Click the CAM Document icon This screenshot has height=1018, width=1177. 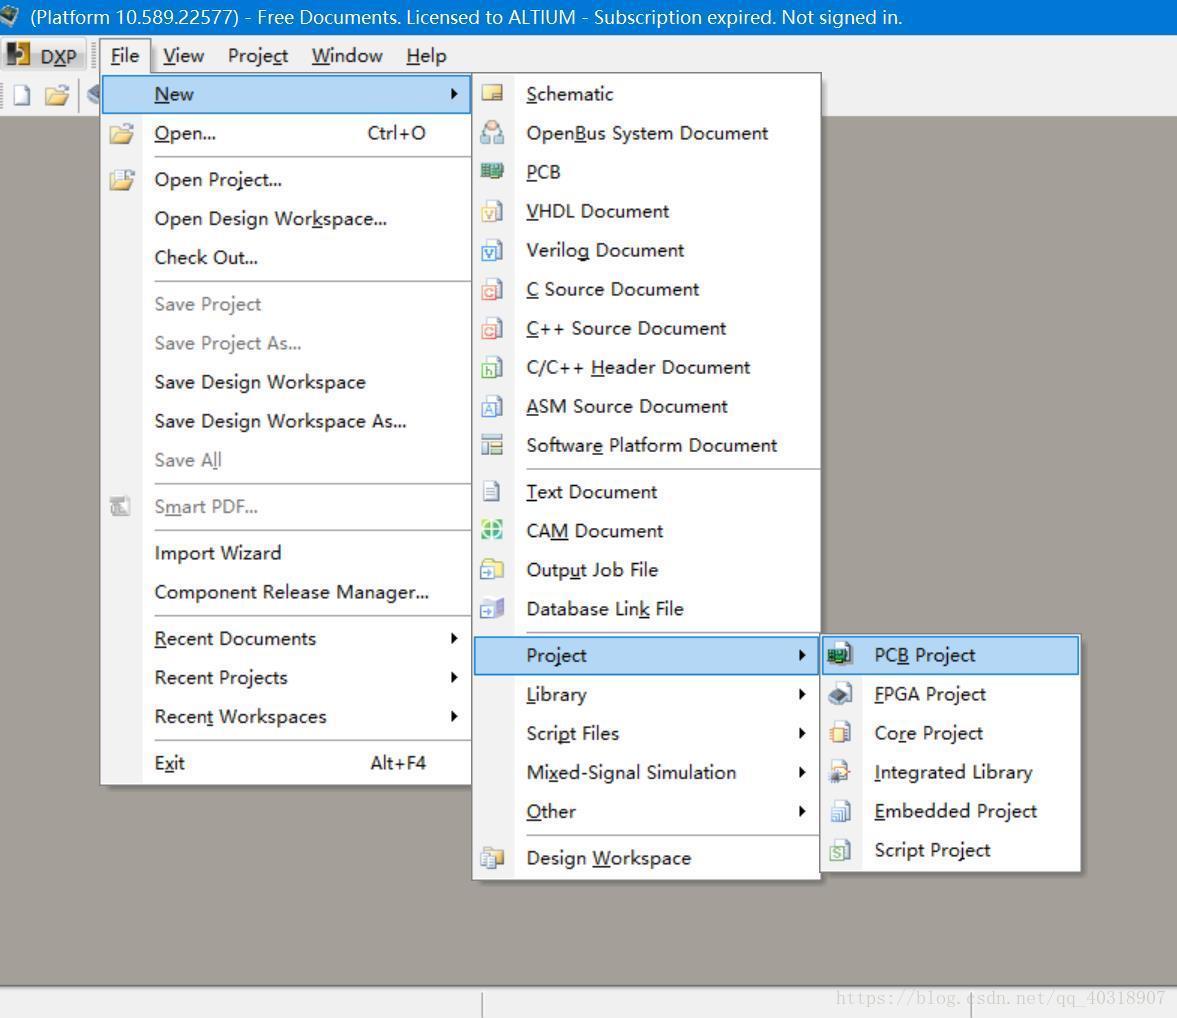pos(492,530)
